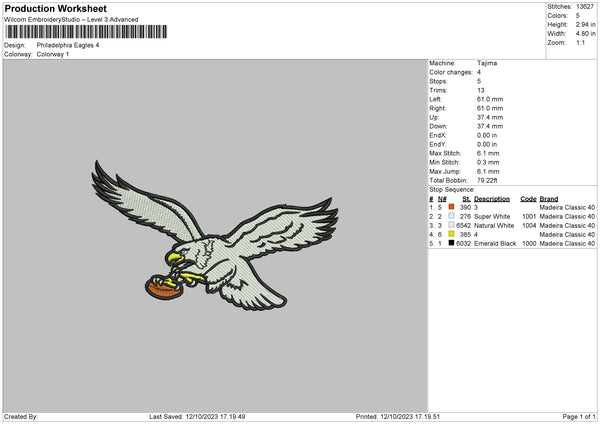Click the Left value 61.0 mm
This screenshot has width=600, height=424.
tap(490, 99)
